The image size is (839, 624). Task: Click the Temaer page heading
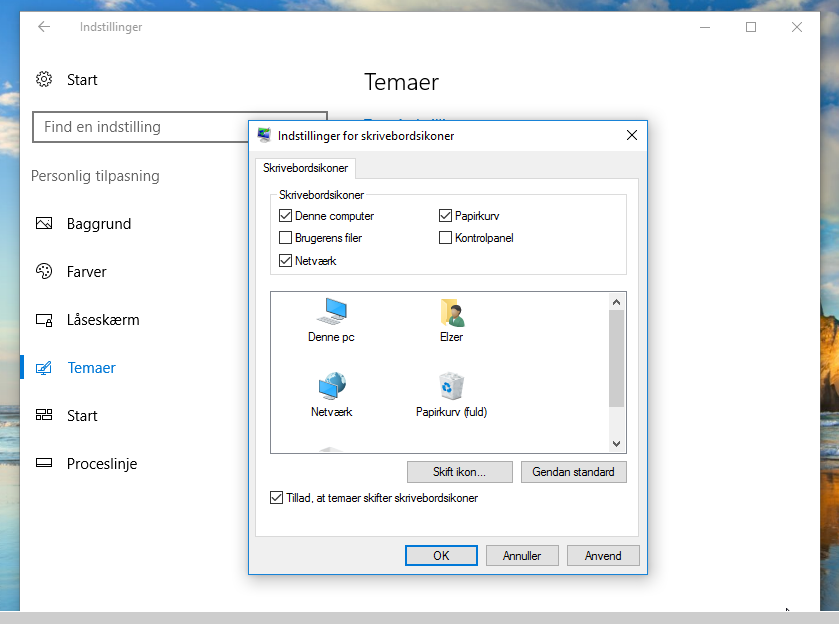(401, 82)
